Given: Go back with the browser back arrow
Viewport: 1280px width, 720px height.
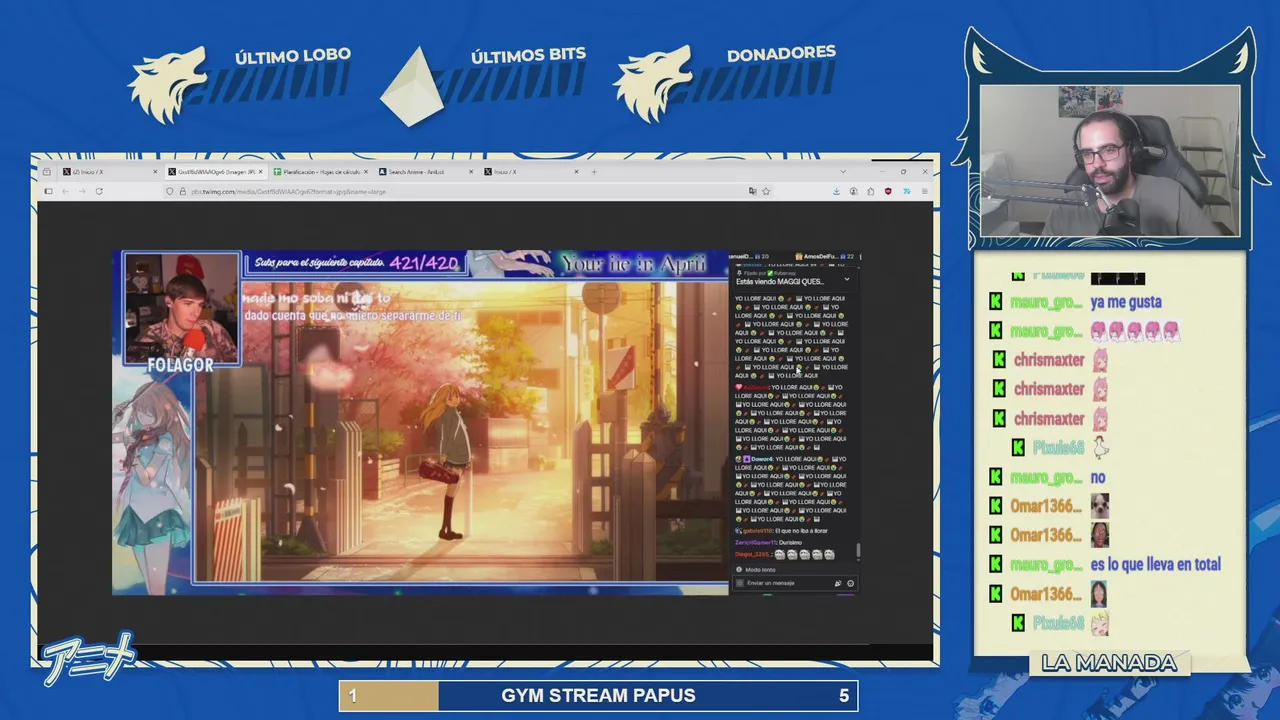Looking at the screenshot, I should pos(65,191).
